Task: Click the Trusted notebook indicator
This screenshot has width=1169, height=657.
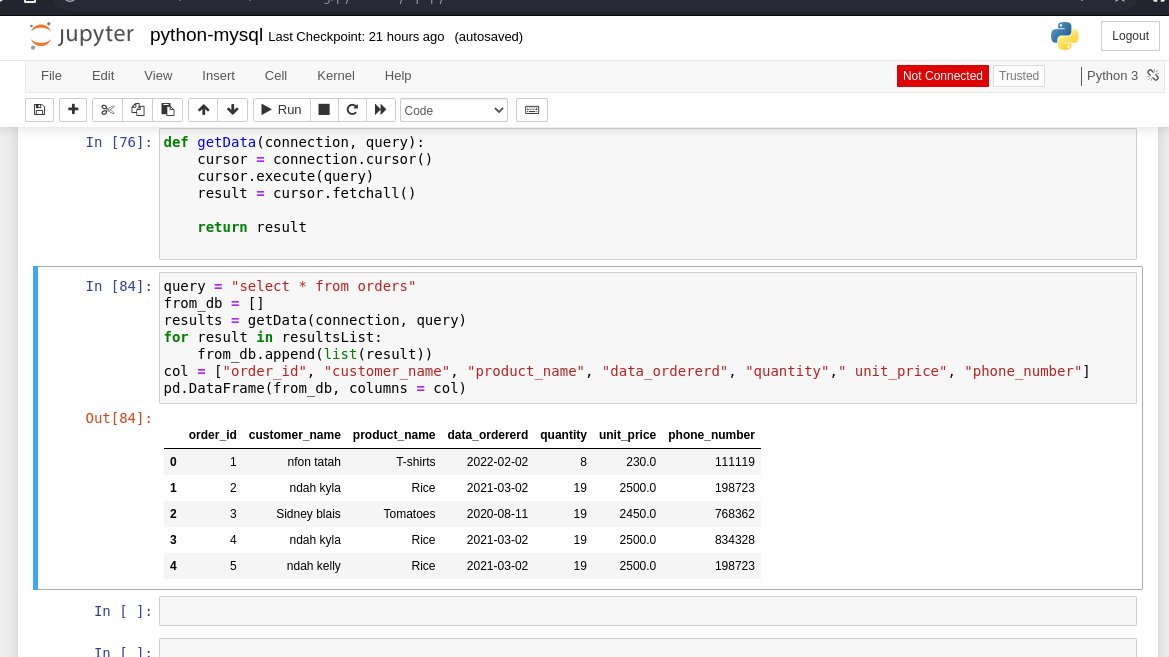Action: [x=1018, y=76]
